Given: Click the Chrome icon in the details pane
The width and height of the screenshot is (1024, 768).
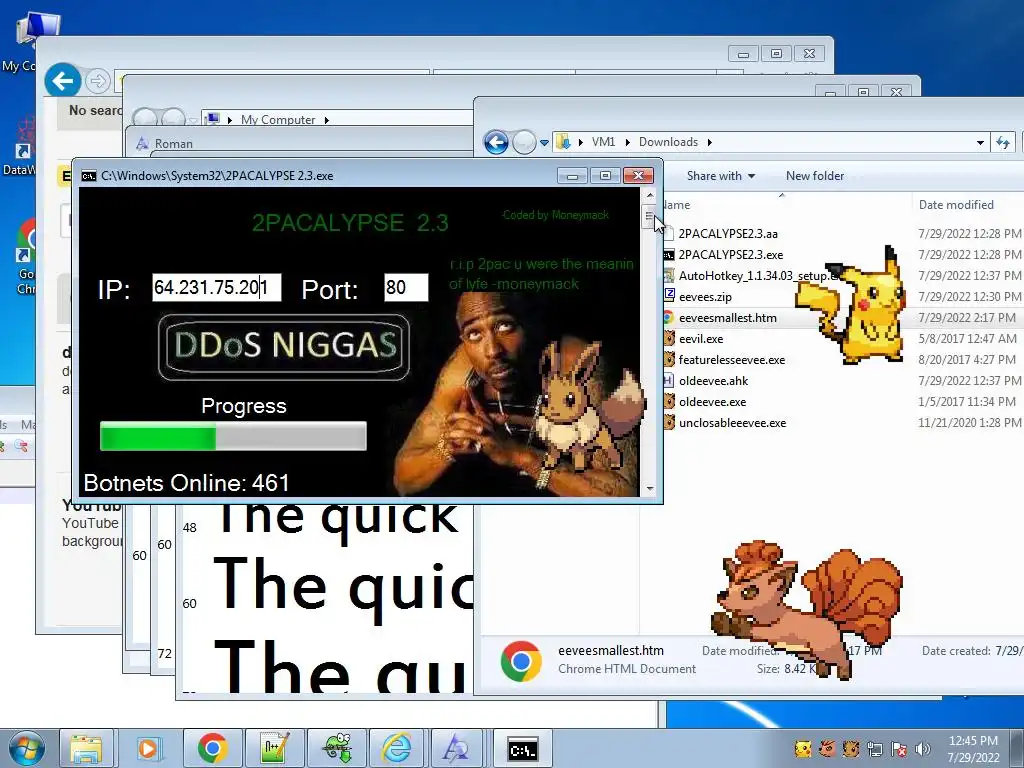Looking at the screenshot, I should click(521, 661).
